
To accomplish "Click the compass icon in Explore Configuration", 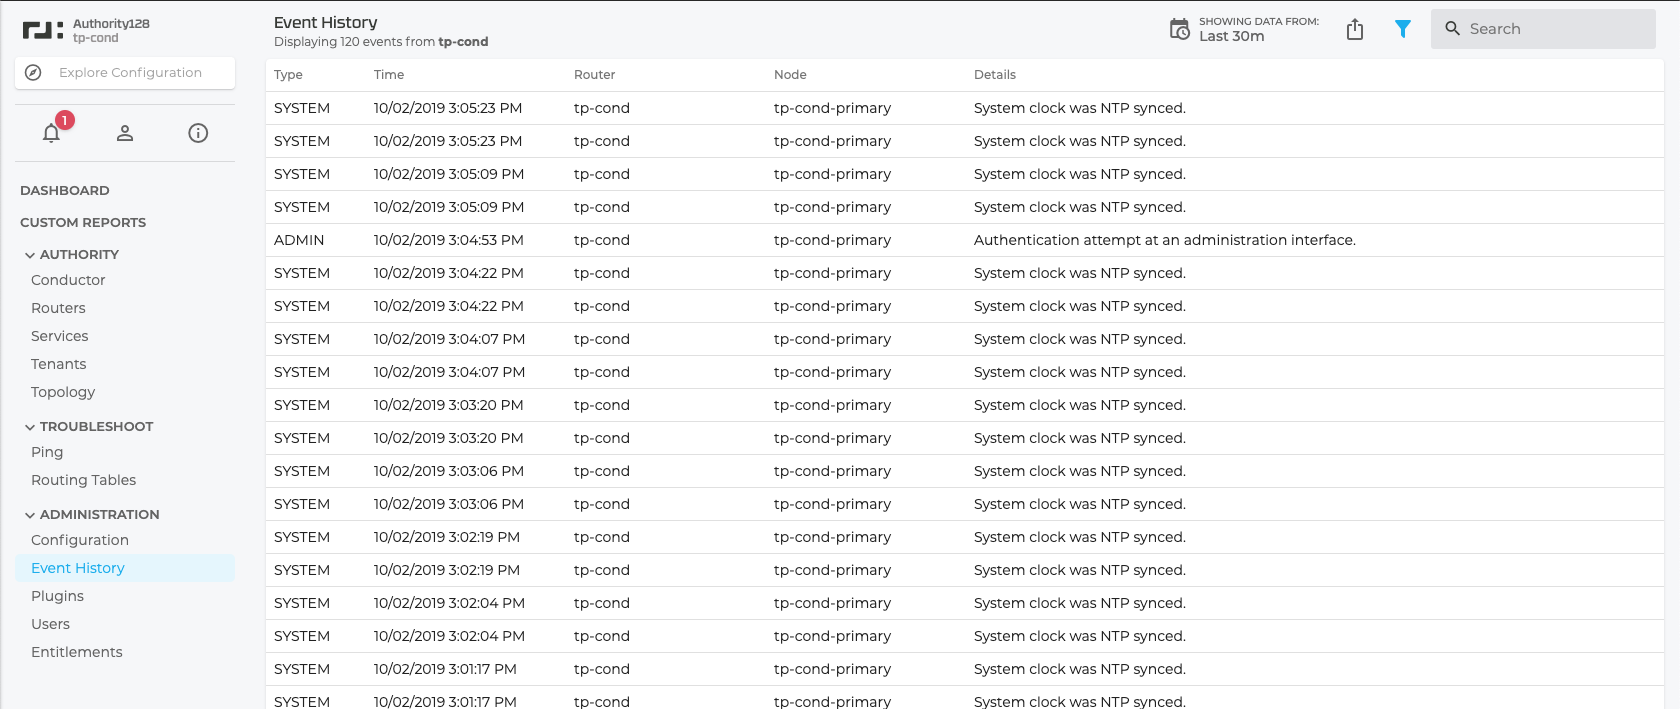I will [33, 73].
